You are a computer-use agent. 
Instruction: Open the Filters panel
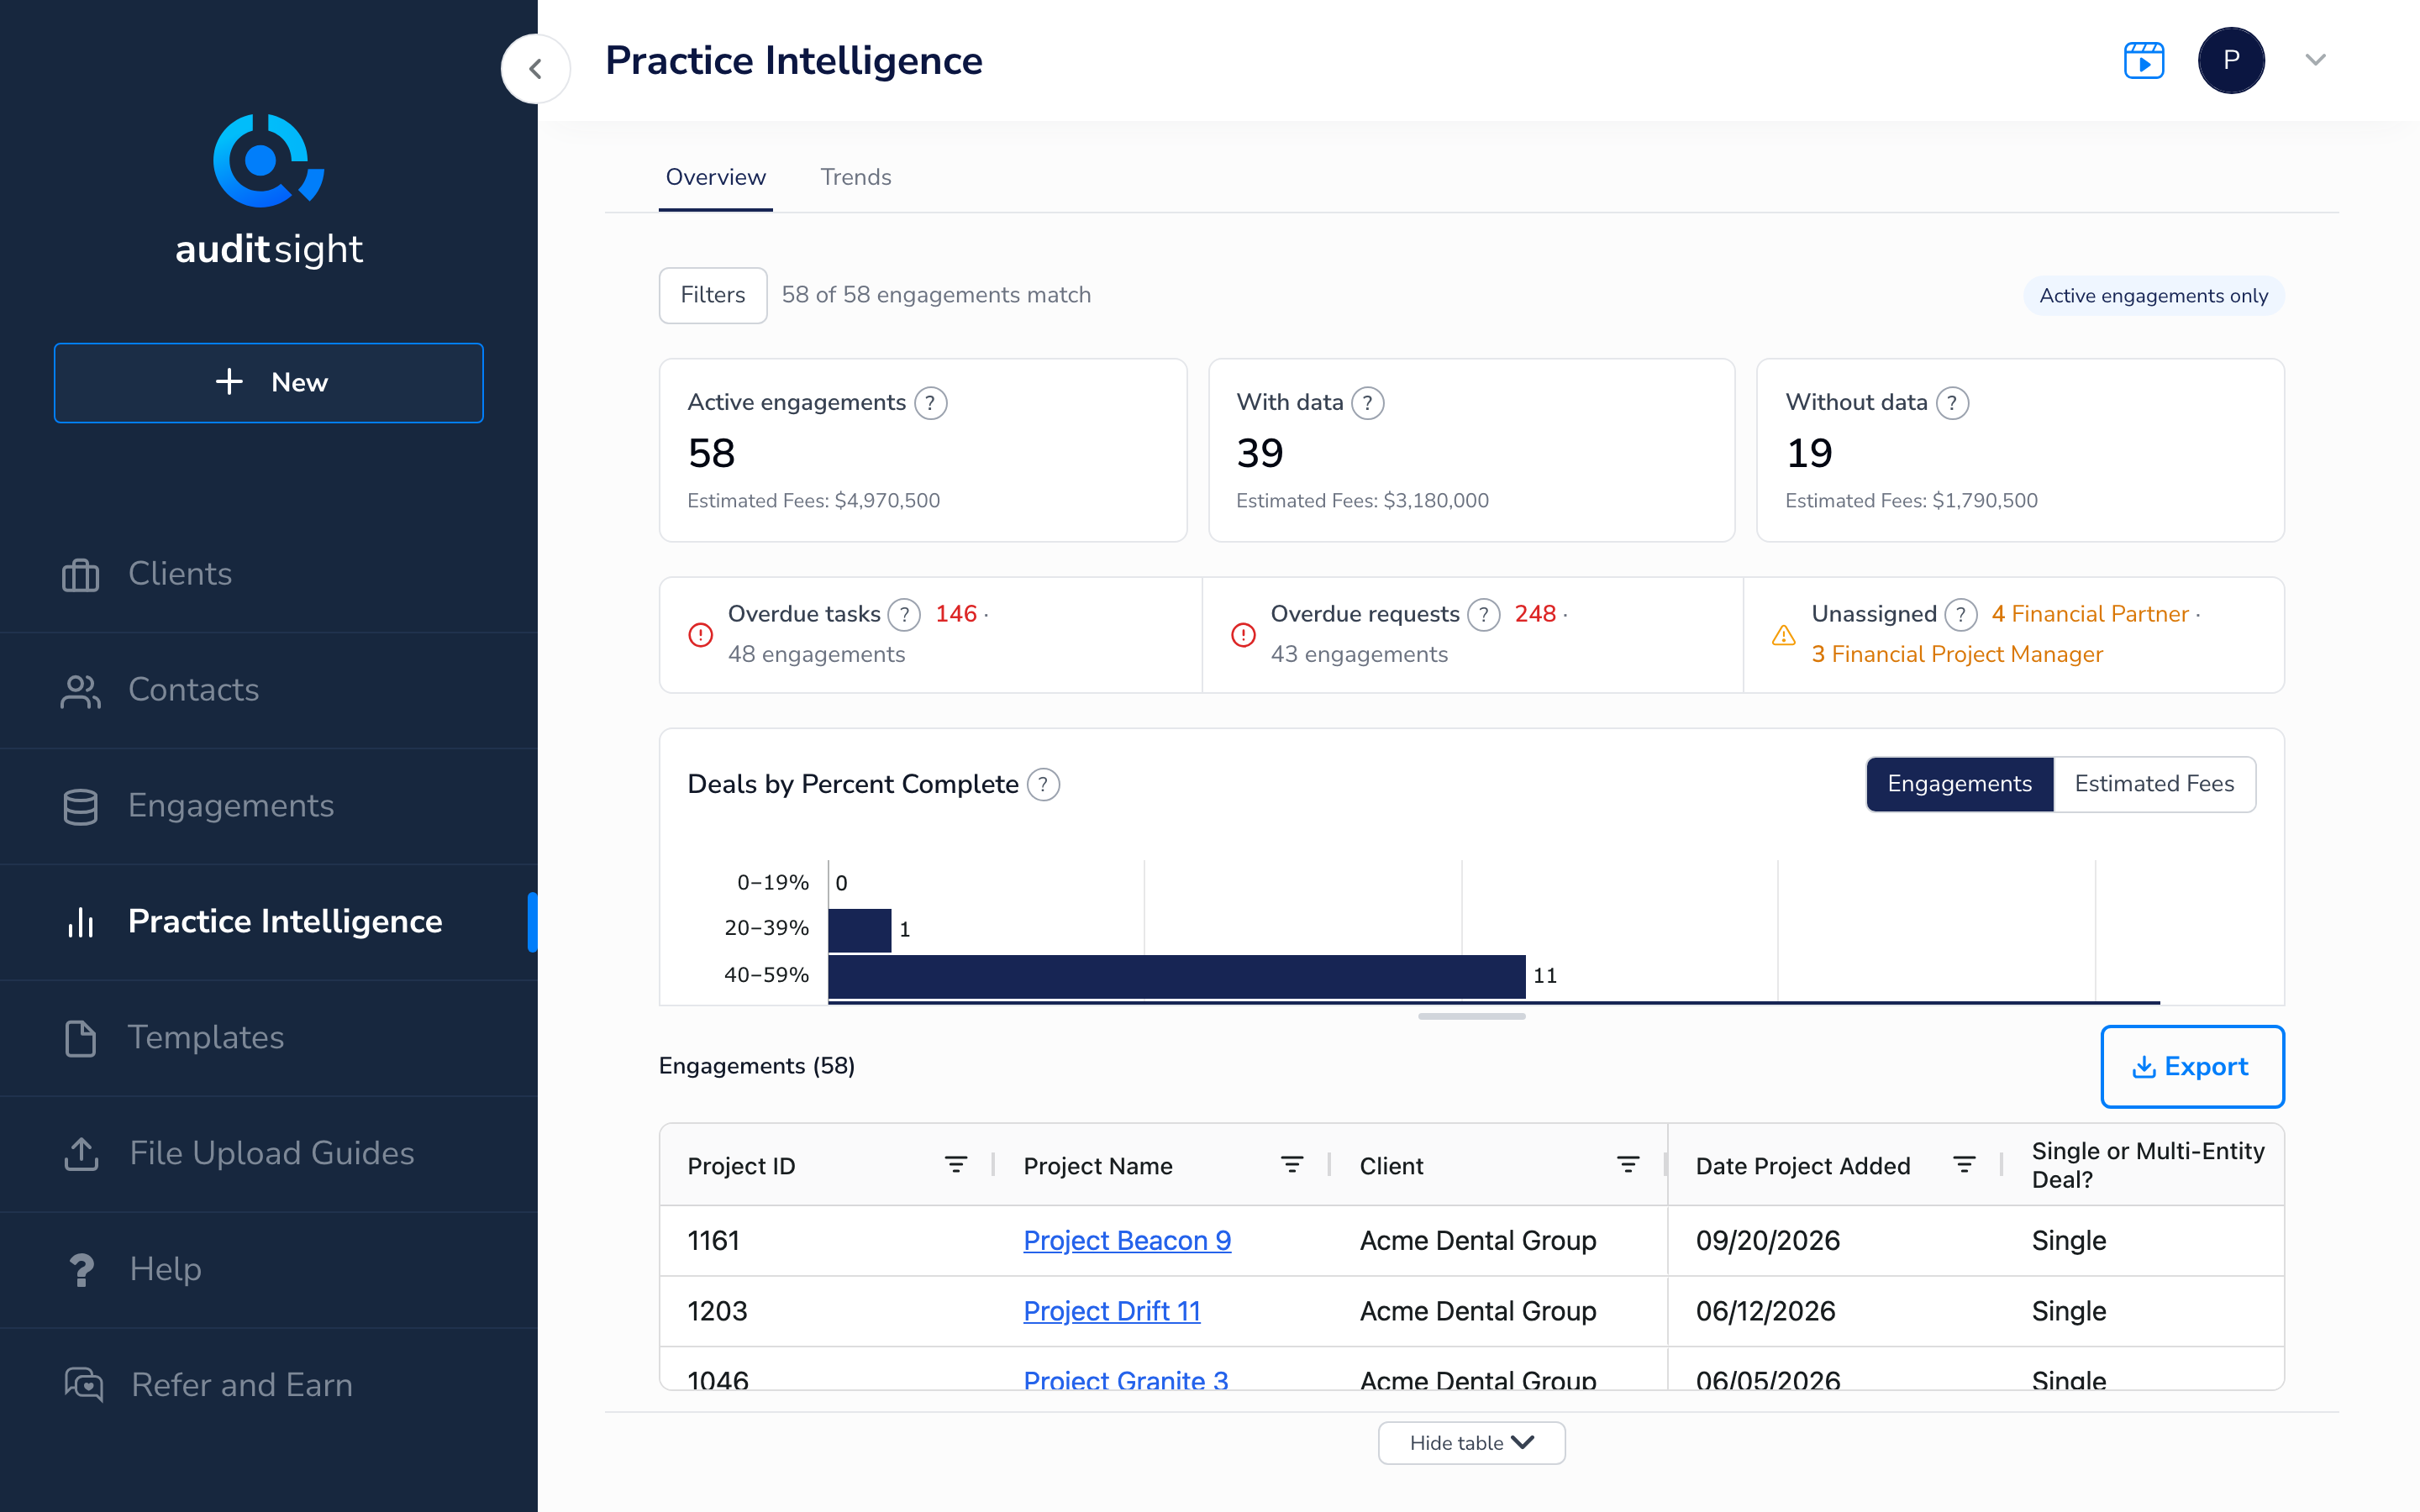click(x=712, y=295)
